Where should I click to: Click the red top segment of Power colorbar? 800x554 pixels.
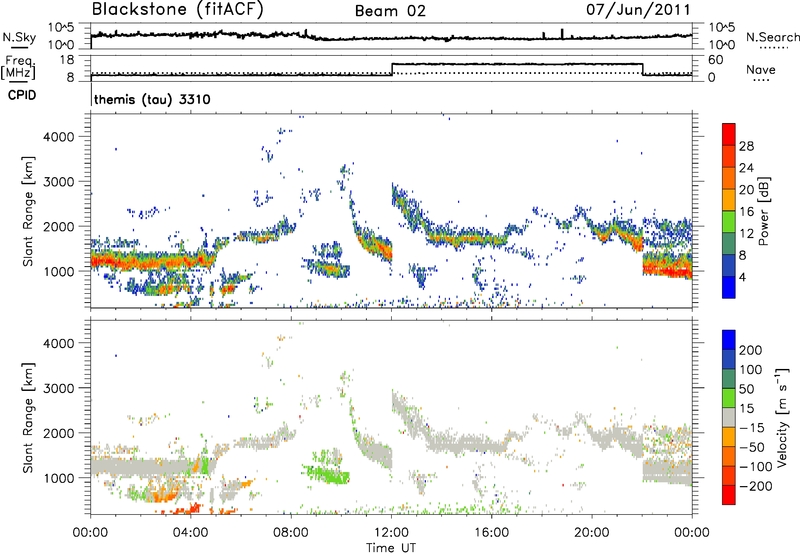pyautogui.click(x=729, y=134)
